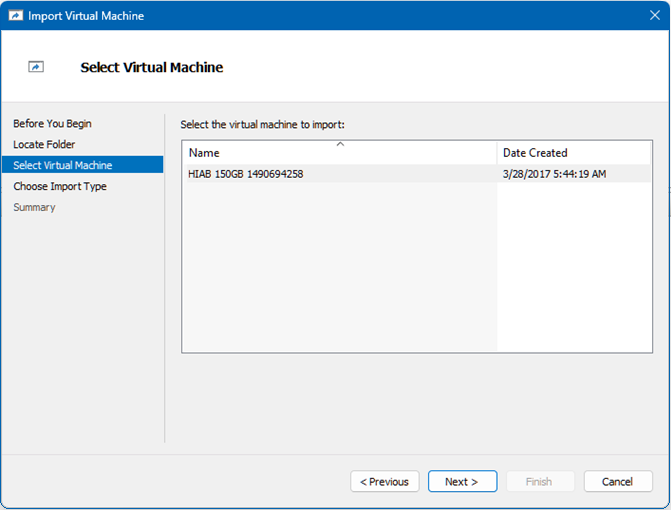Image resolution: width=671 pixels, height=510 pixels.
Task: Proceed with the Next button
Action: [462, 482]
